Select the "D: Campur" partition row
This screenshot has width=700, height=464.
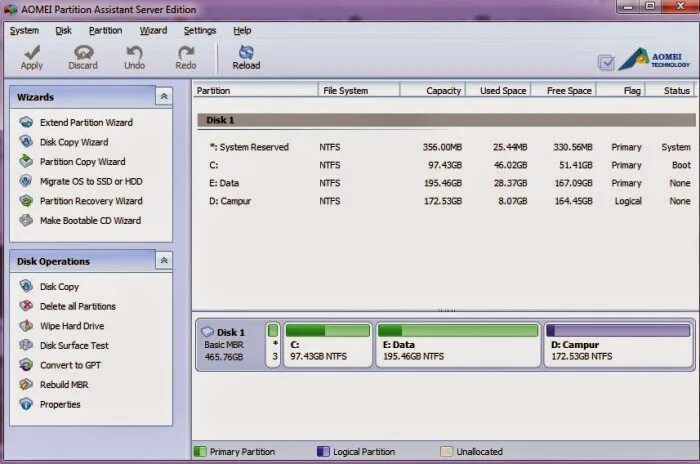click(446, 201)
